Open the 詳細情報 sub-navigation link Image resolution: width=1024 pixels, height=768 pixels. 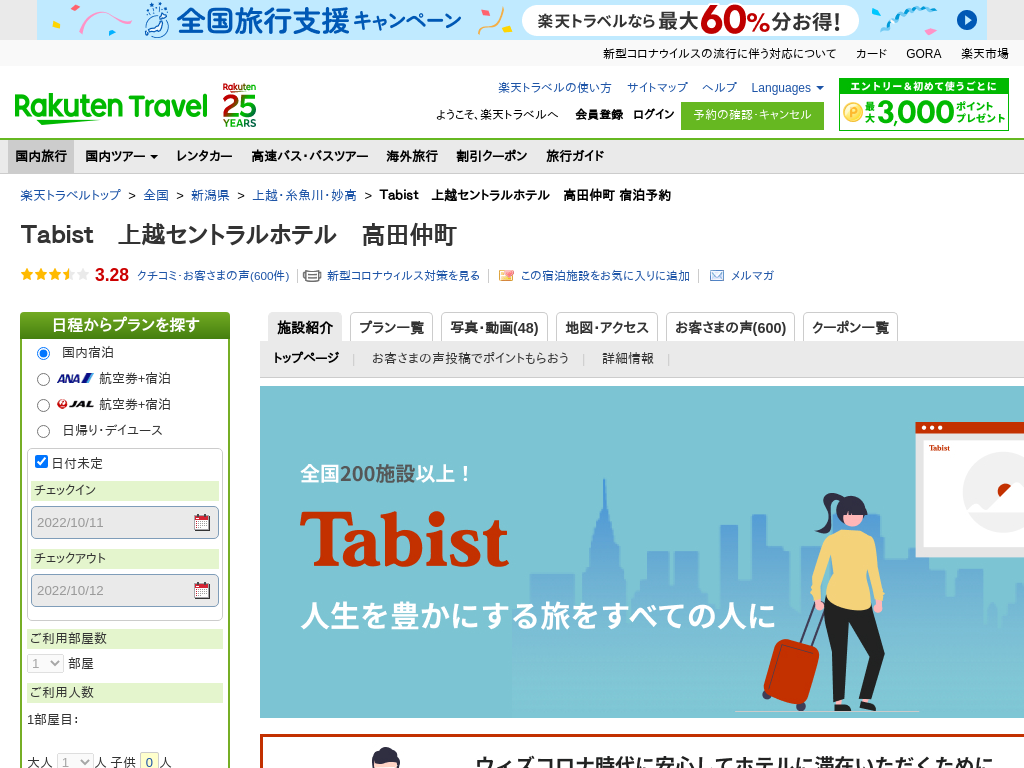628,358
